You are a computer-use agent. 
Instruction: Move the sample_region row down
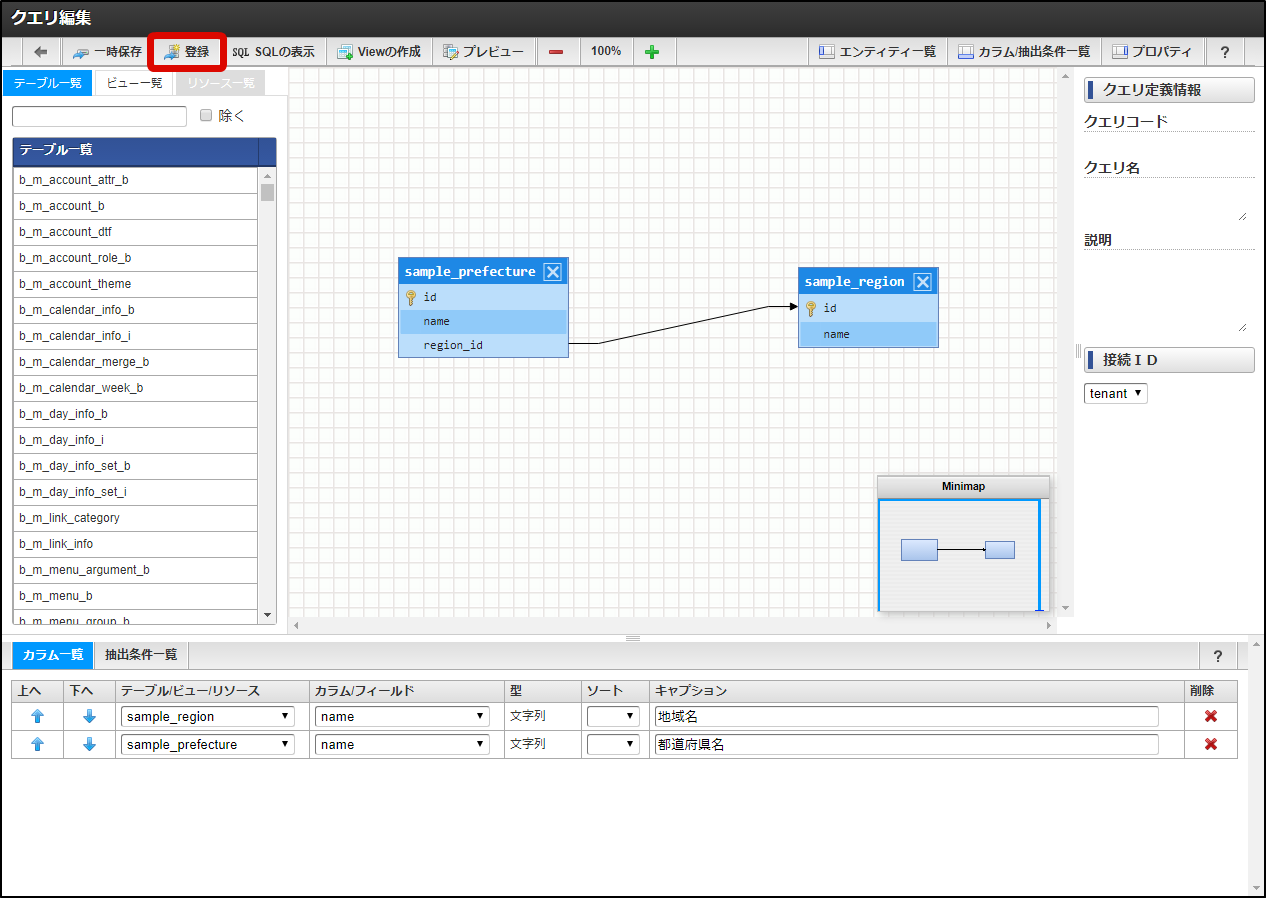pyautogui.click(x=89, y=716)
